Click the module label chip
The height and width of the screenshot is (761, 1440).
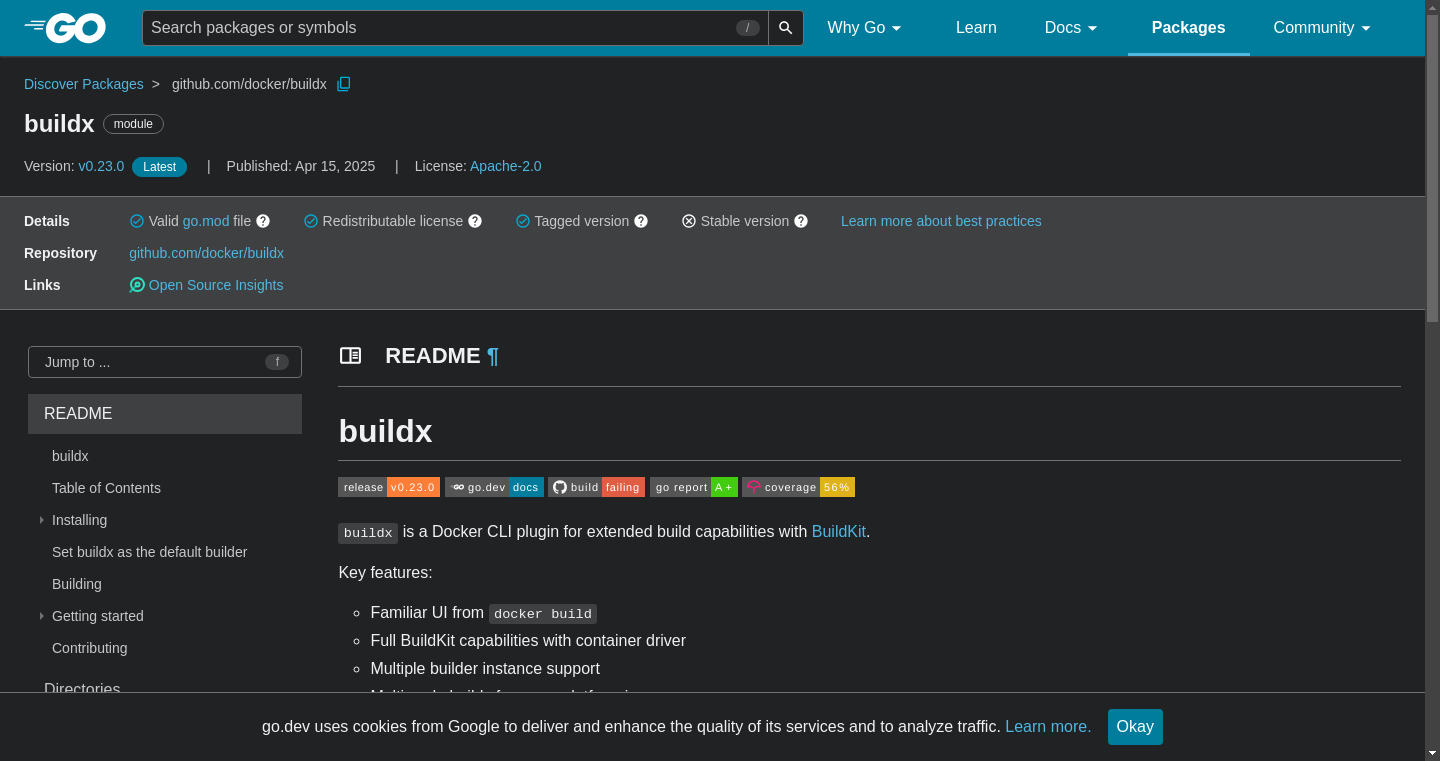133,124
